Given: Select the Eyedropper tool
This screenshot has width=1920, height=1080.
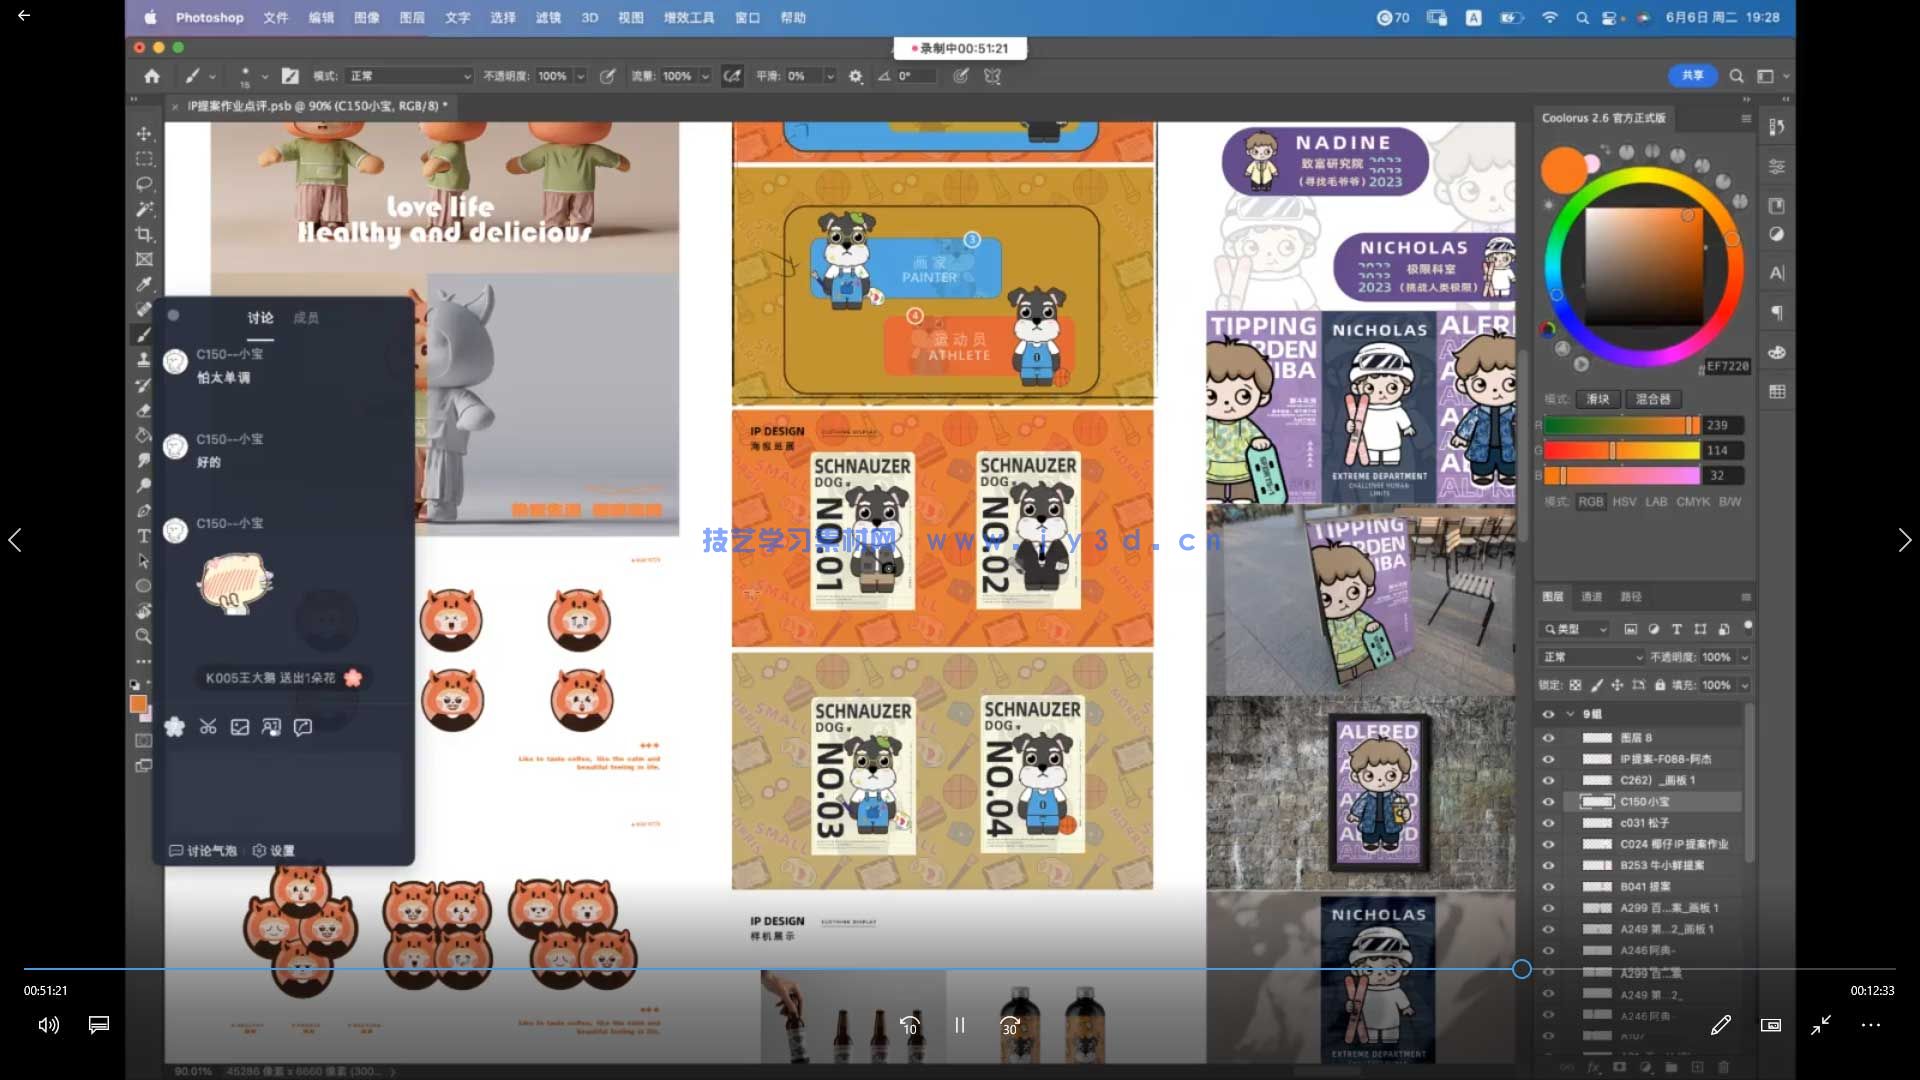Looking at the screenshot, I should (x=144, y=285).
